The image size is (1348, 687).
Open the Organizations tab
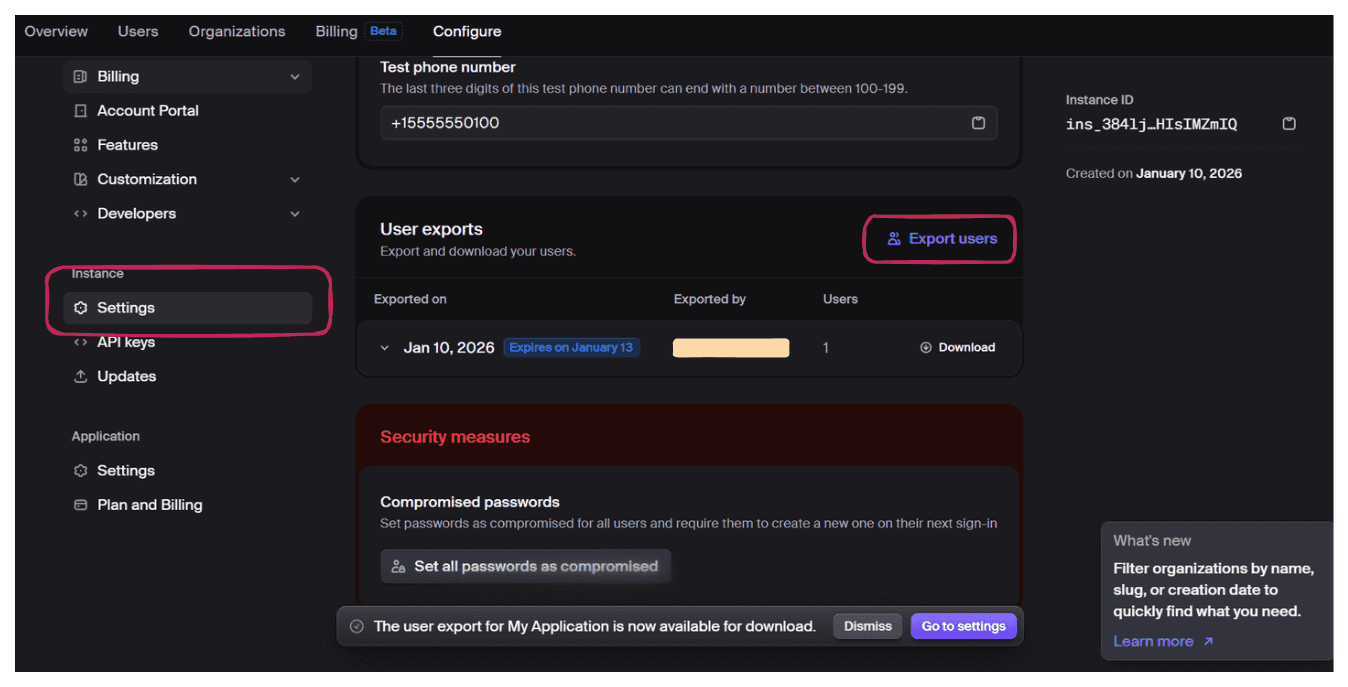[x=237, y=32]
